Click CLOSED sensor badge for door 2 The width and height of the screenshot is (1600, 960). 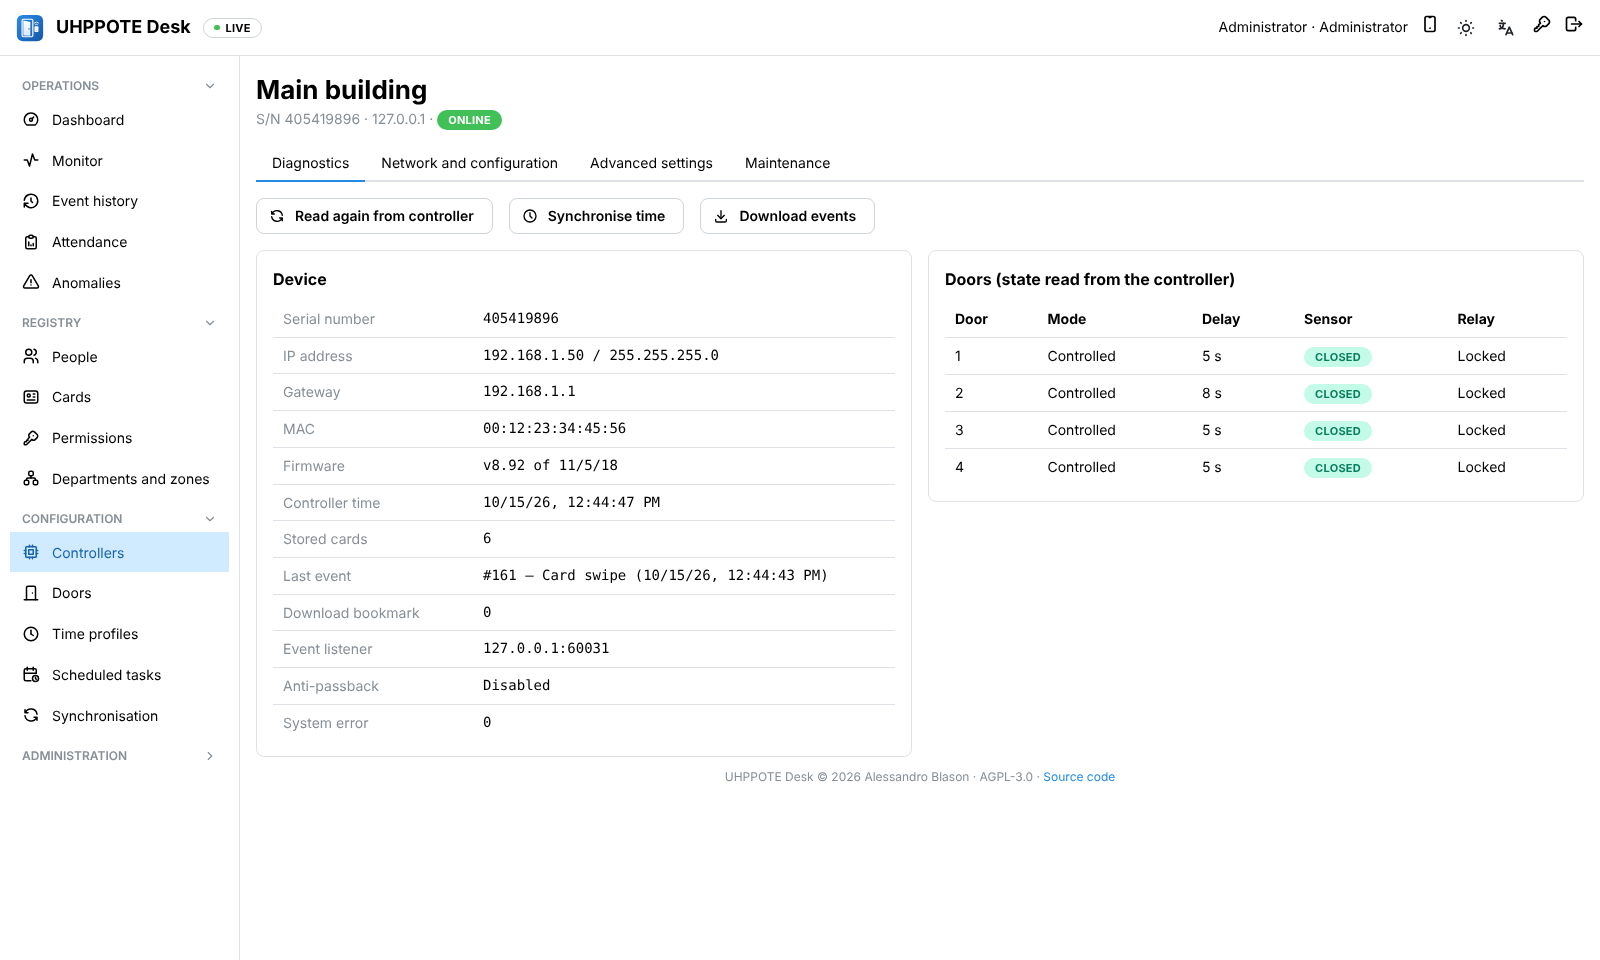(x=1337, y=394)
